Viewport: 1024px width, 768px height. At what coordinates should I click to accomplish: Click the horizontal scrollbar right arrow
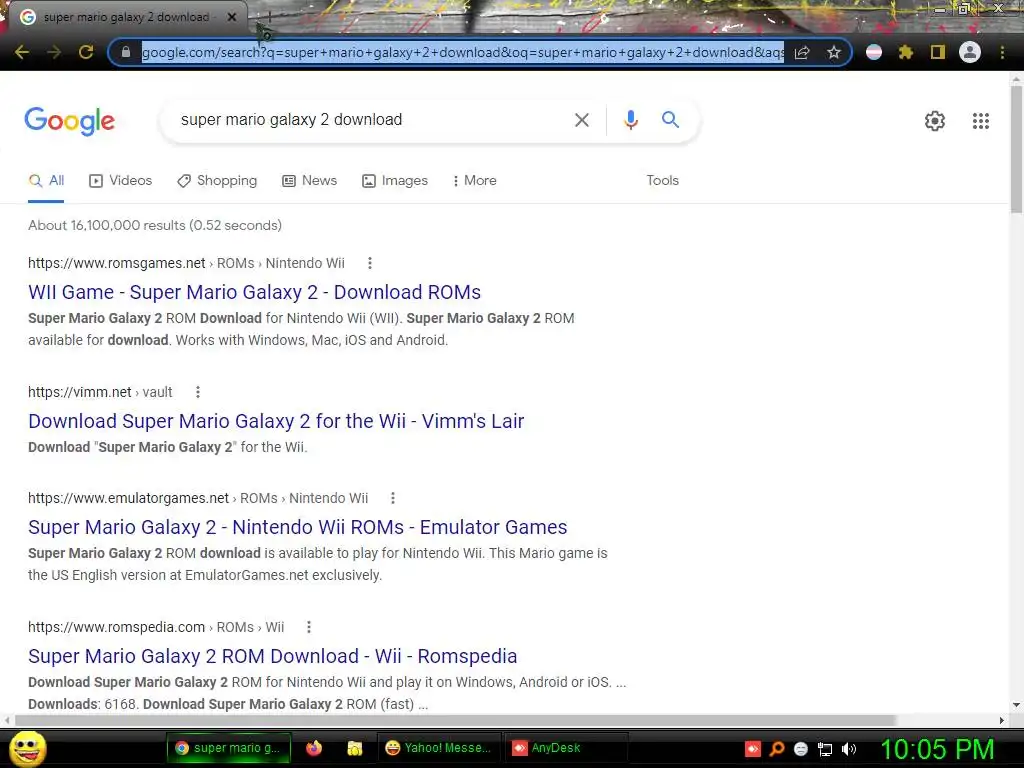(x=1002, y=720)
